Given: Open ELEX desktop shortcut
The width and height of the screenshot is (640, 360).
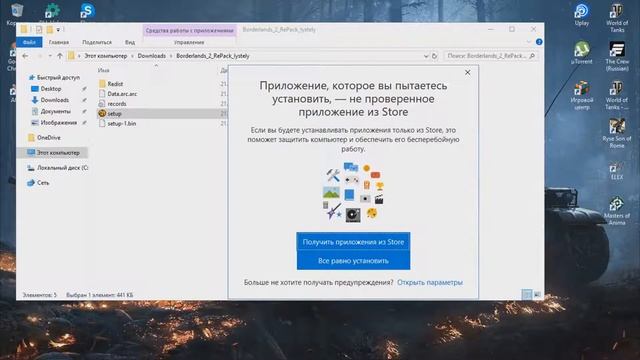Looking at the screenshot, I should (x=617, y=171).
